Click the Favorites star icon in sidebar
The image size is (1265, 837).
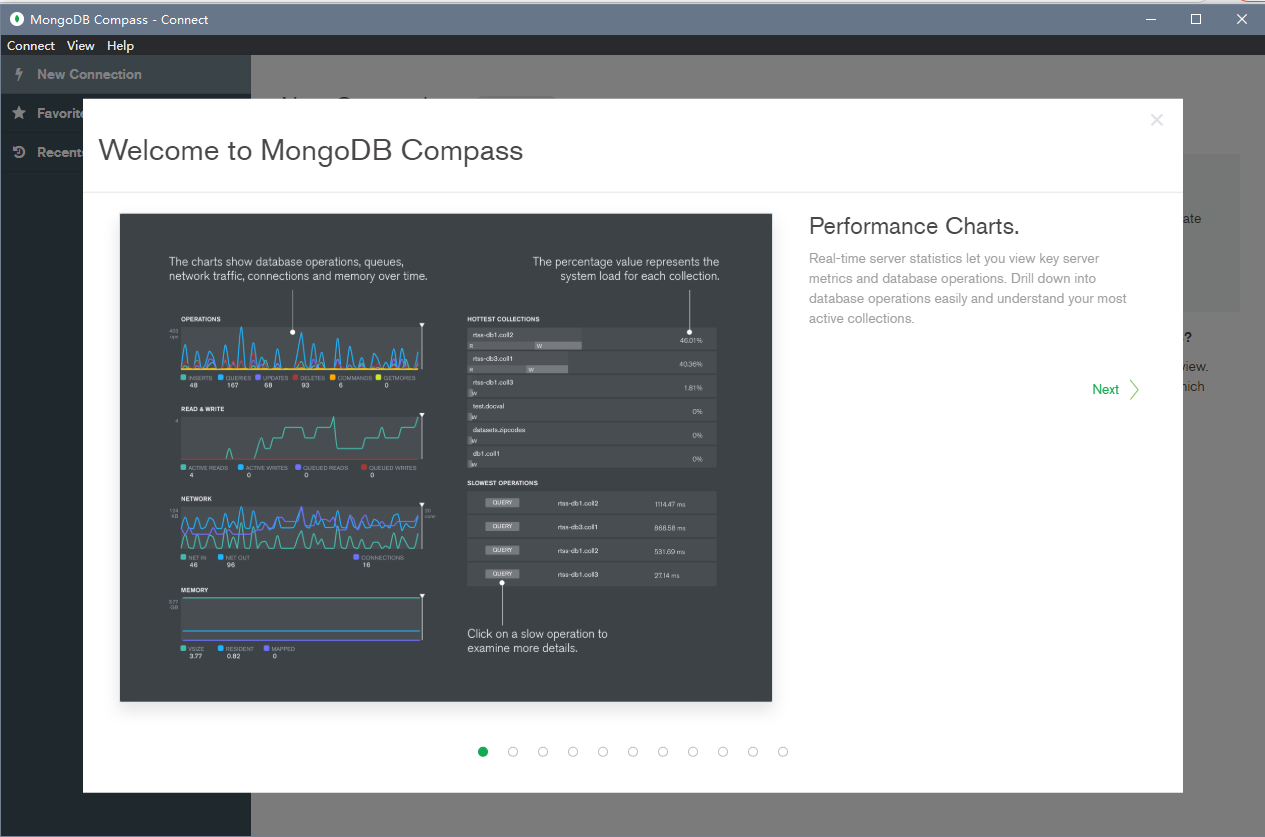(18, 113)
